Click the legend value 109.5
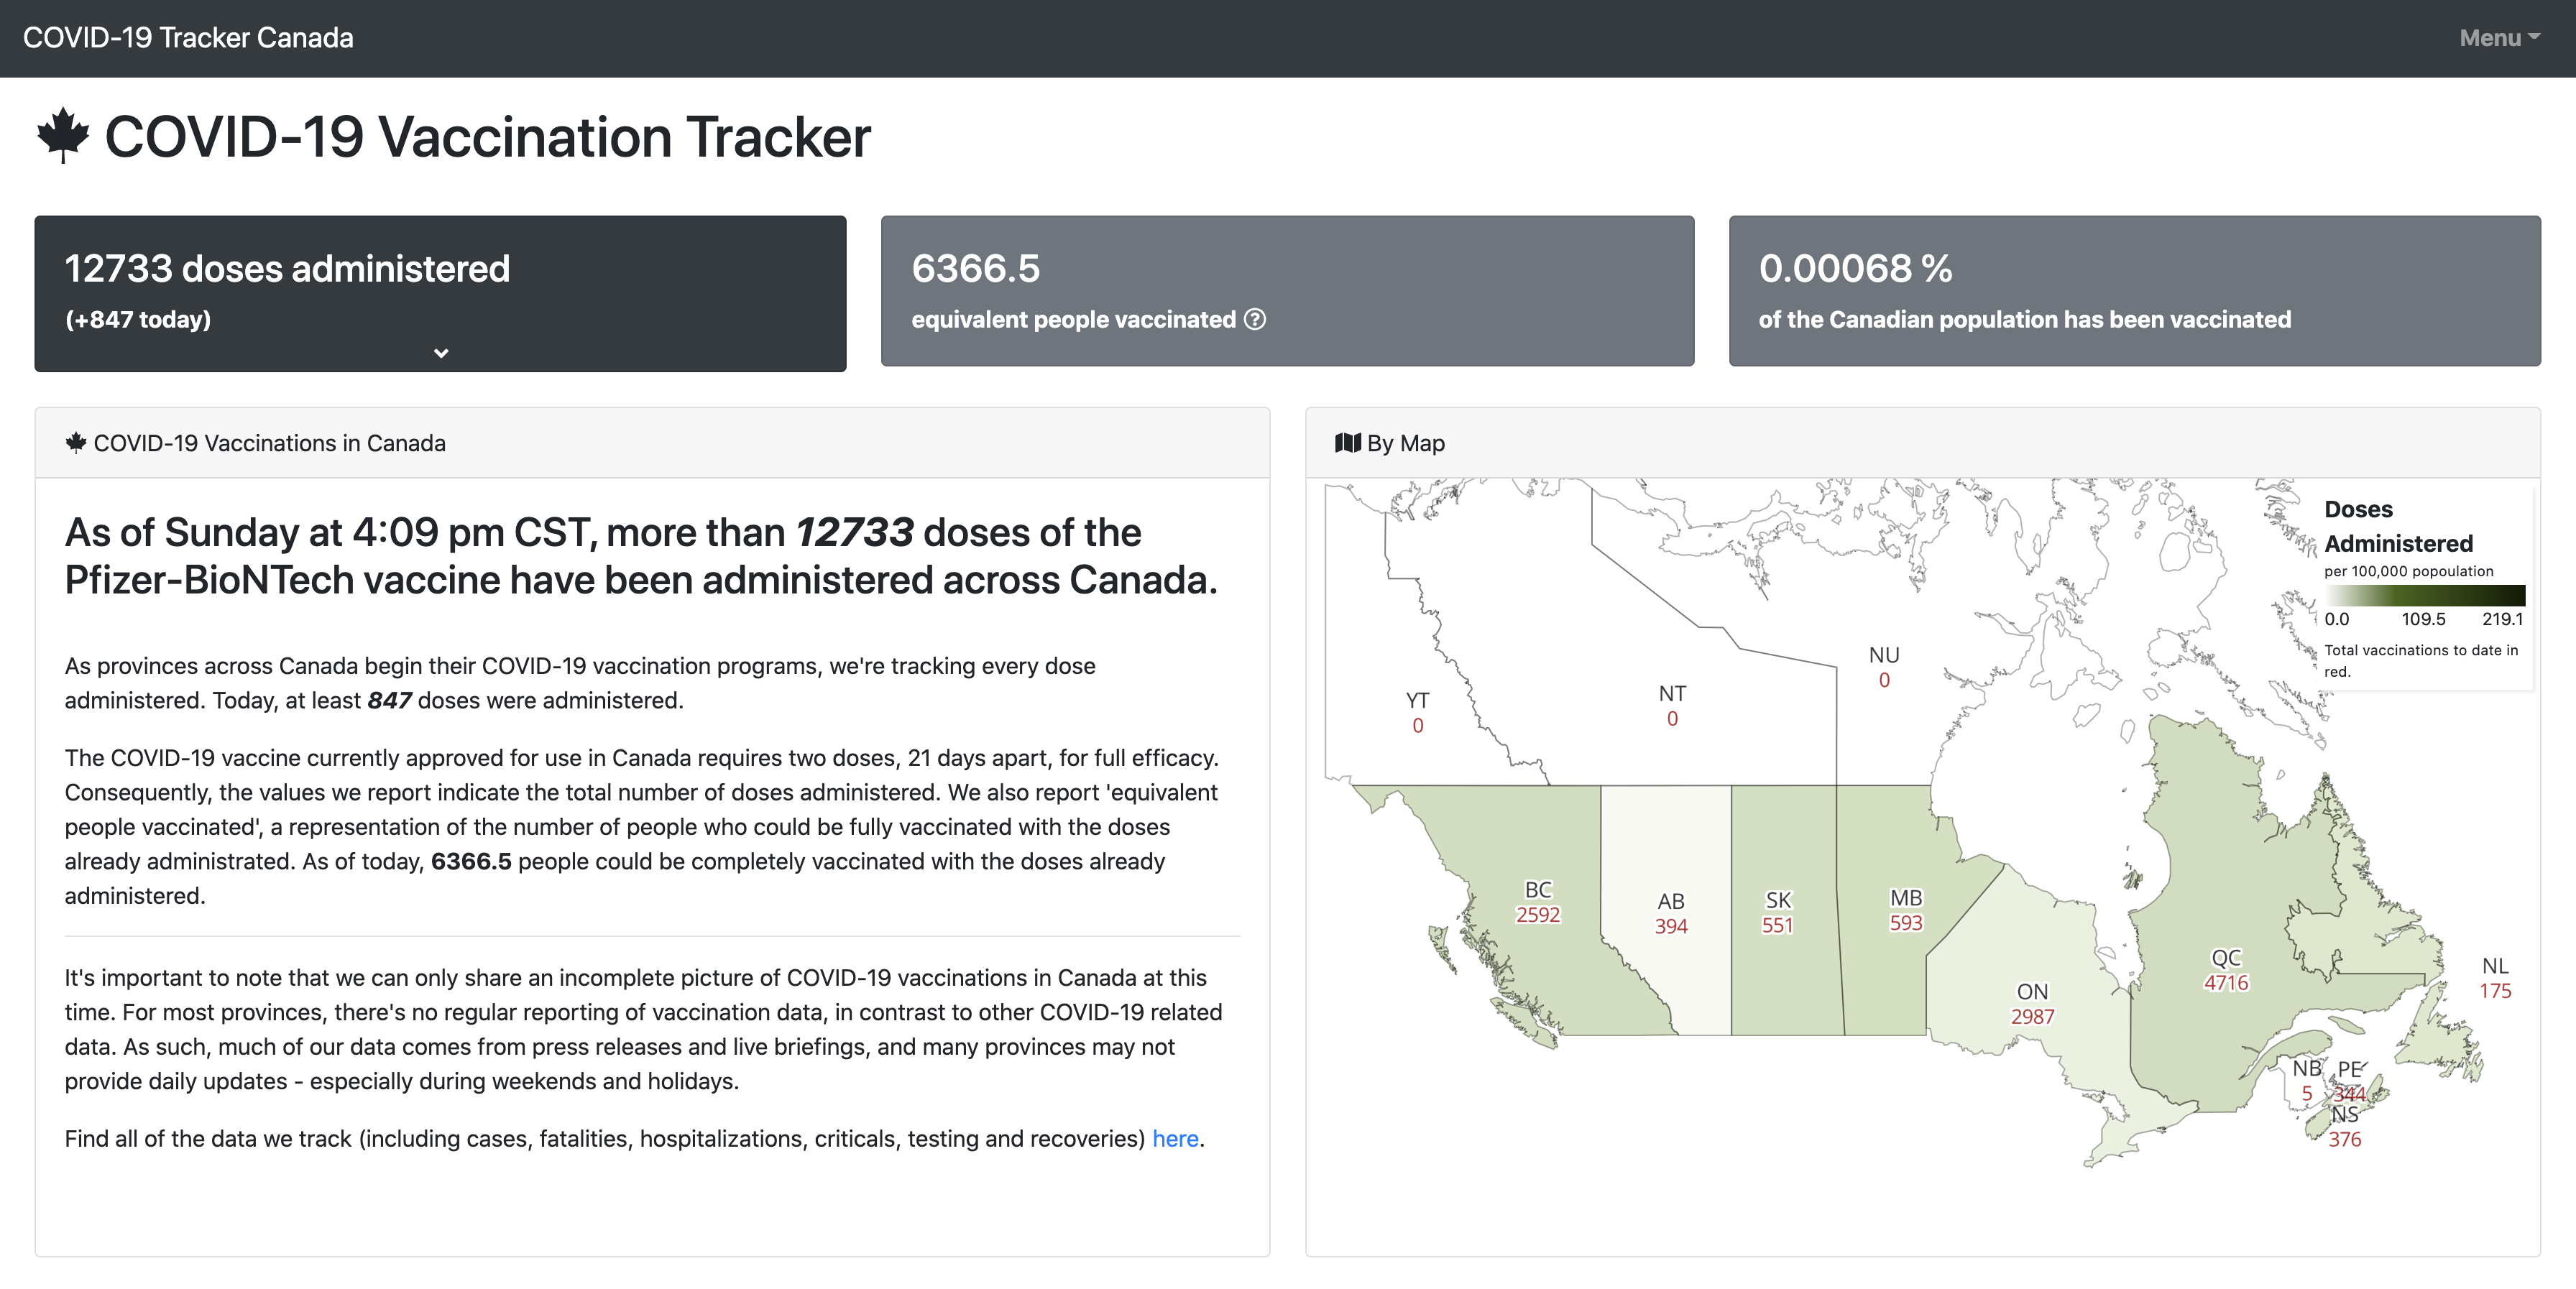Viewport: 2576px width, 1289px height. (2423, 619)
